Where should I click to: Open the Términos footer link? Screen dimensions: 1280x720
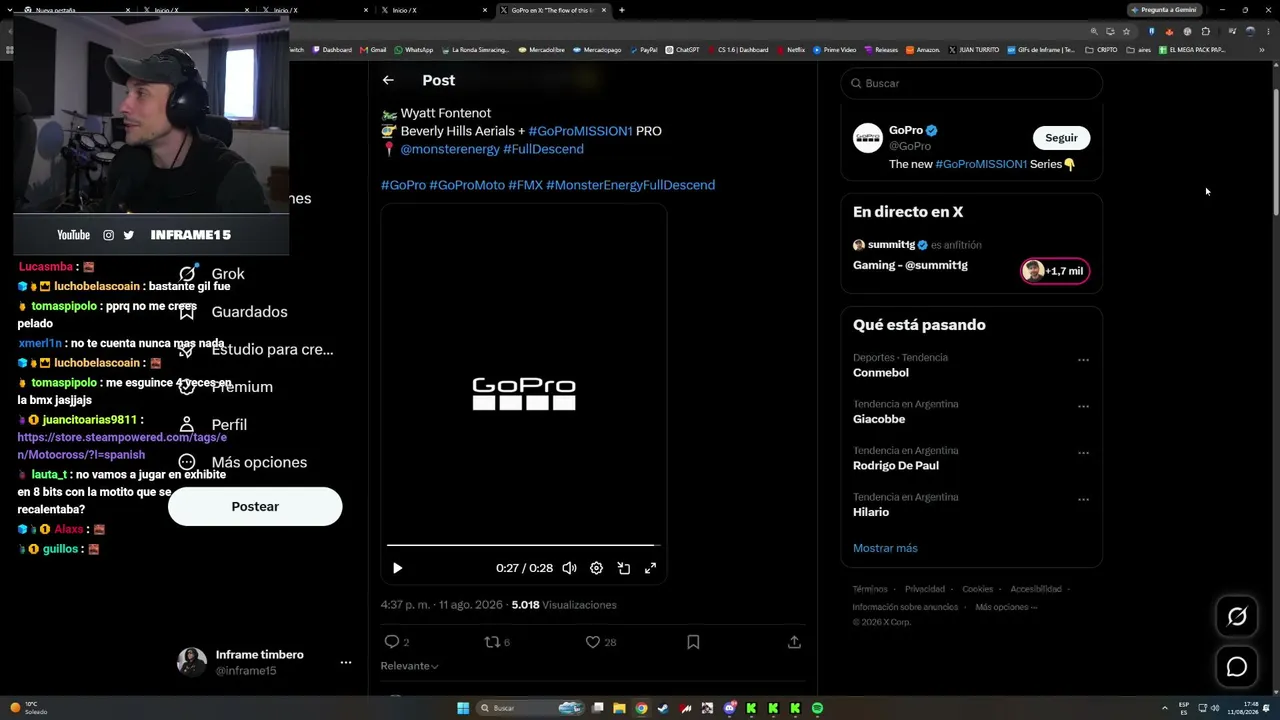(x=870, y=589)
